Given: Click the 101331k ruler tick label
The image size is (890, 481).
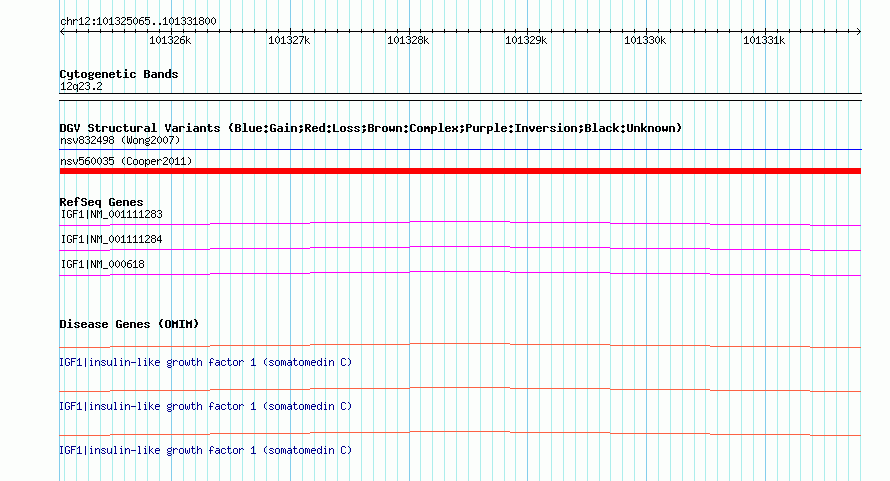Looking at the screenshot, I should click(764, 40).
